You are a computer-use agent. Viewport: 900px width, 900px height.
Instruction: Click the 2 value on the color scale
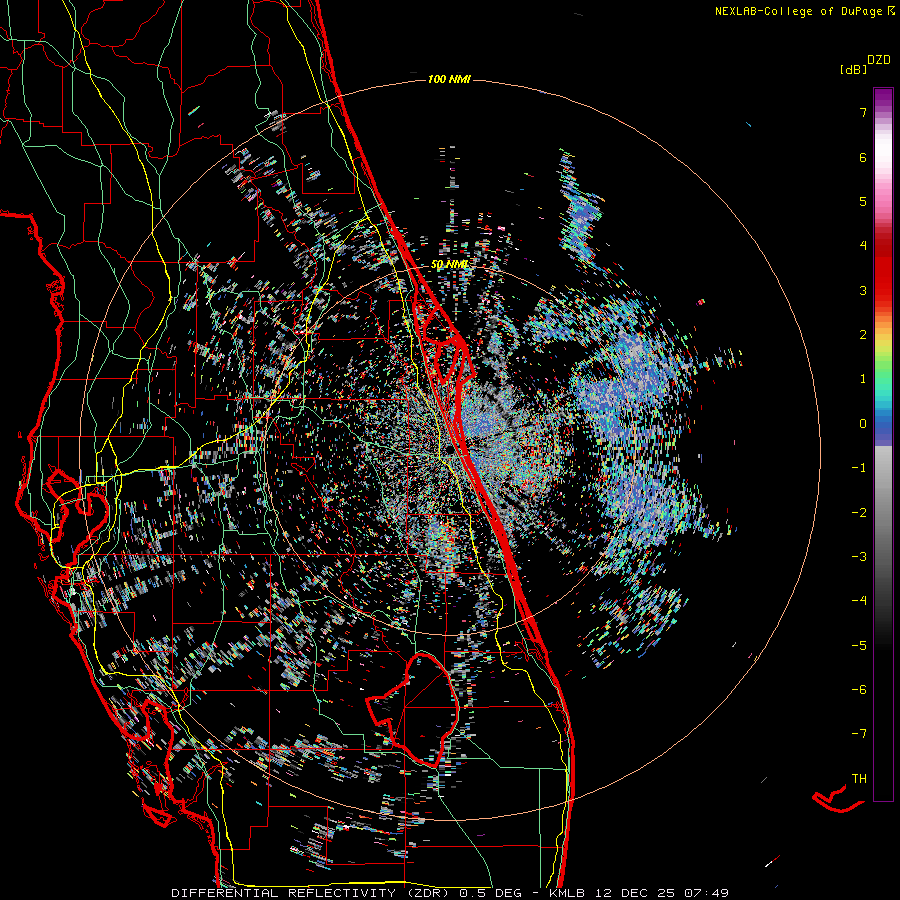tap(863, 335)
